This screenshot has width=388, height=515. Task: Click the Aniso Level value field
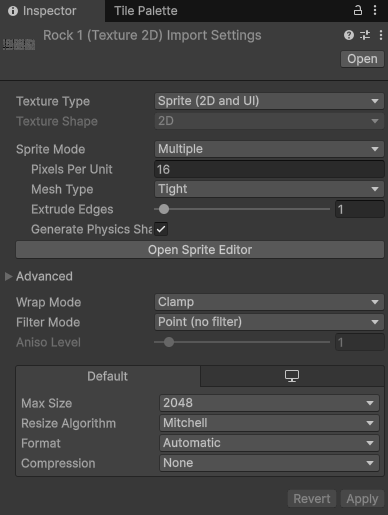click(x=360, y=342)
